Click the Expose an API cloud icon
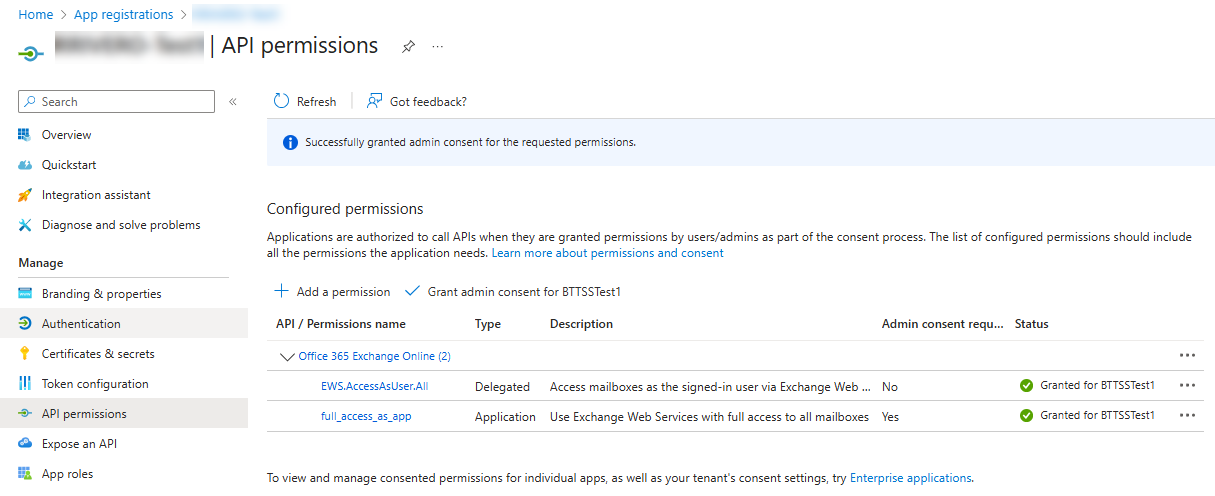This screenshot has width=1215, height=496. (25, 444)
